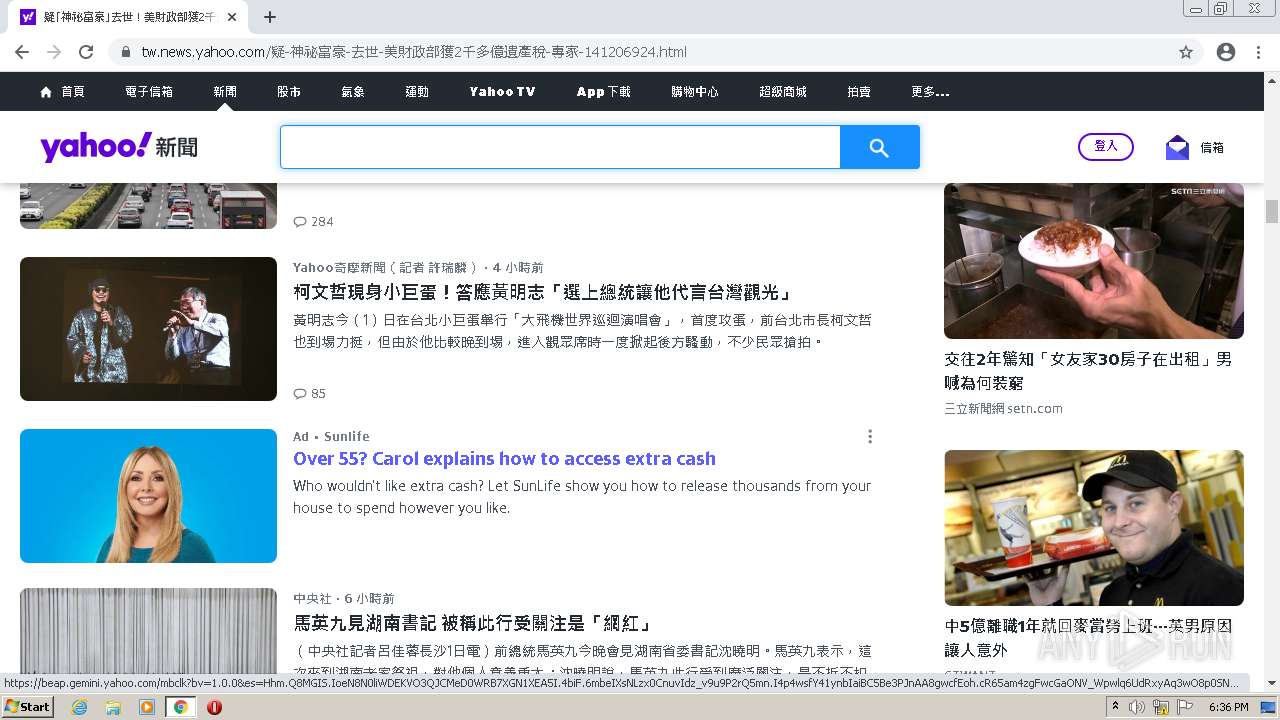The image size is (1280, 720).
Task: Click the page vertical scrollbar thumb
Action: tap(1272, 211)
